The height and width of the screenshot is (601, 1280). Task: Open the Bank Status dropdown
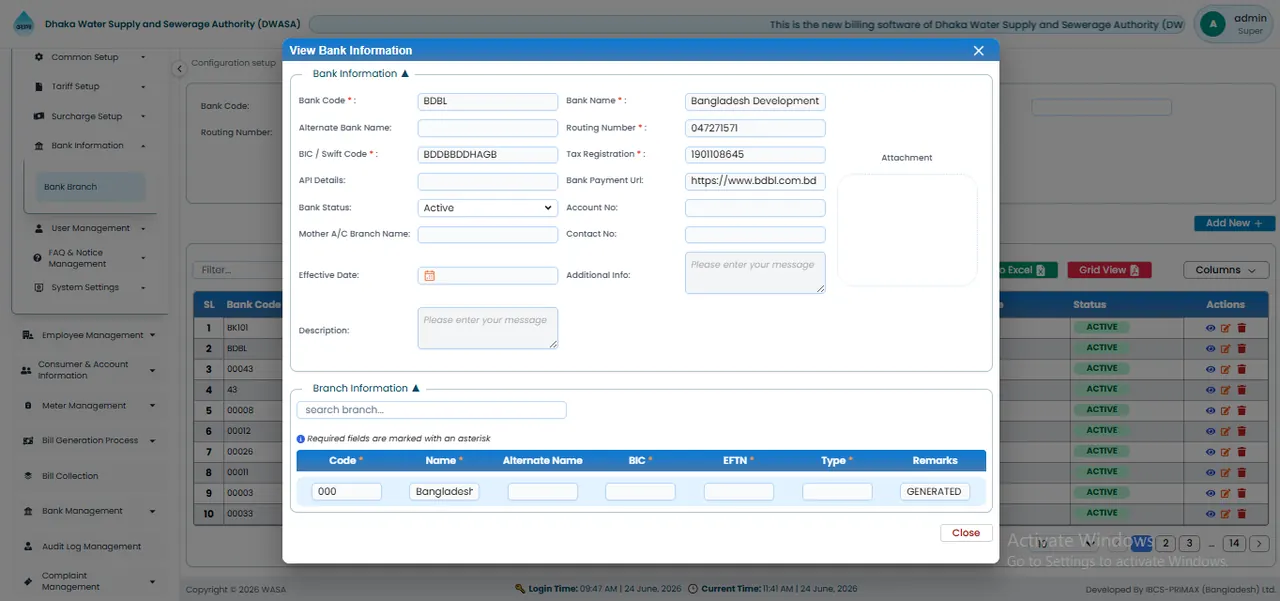488,208
